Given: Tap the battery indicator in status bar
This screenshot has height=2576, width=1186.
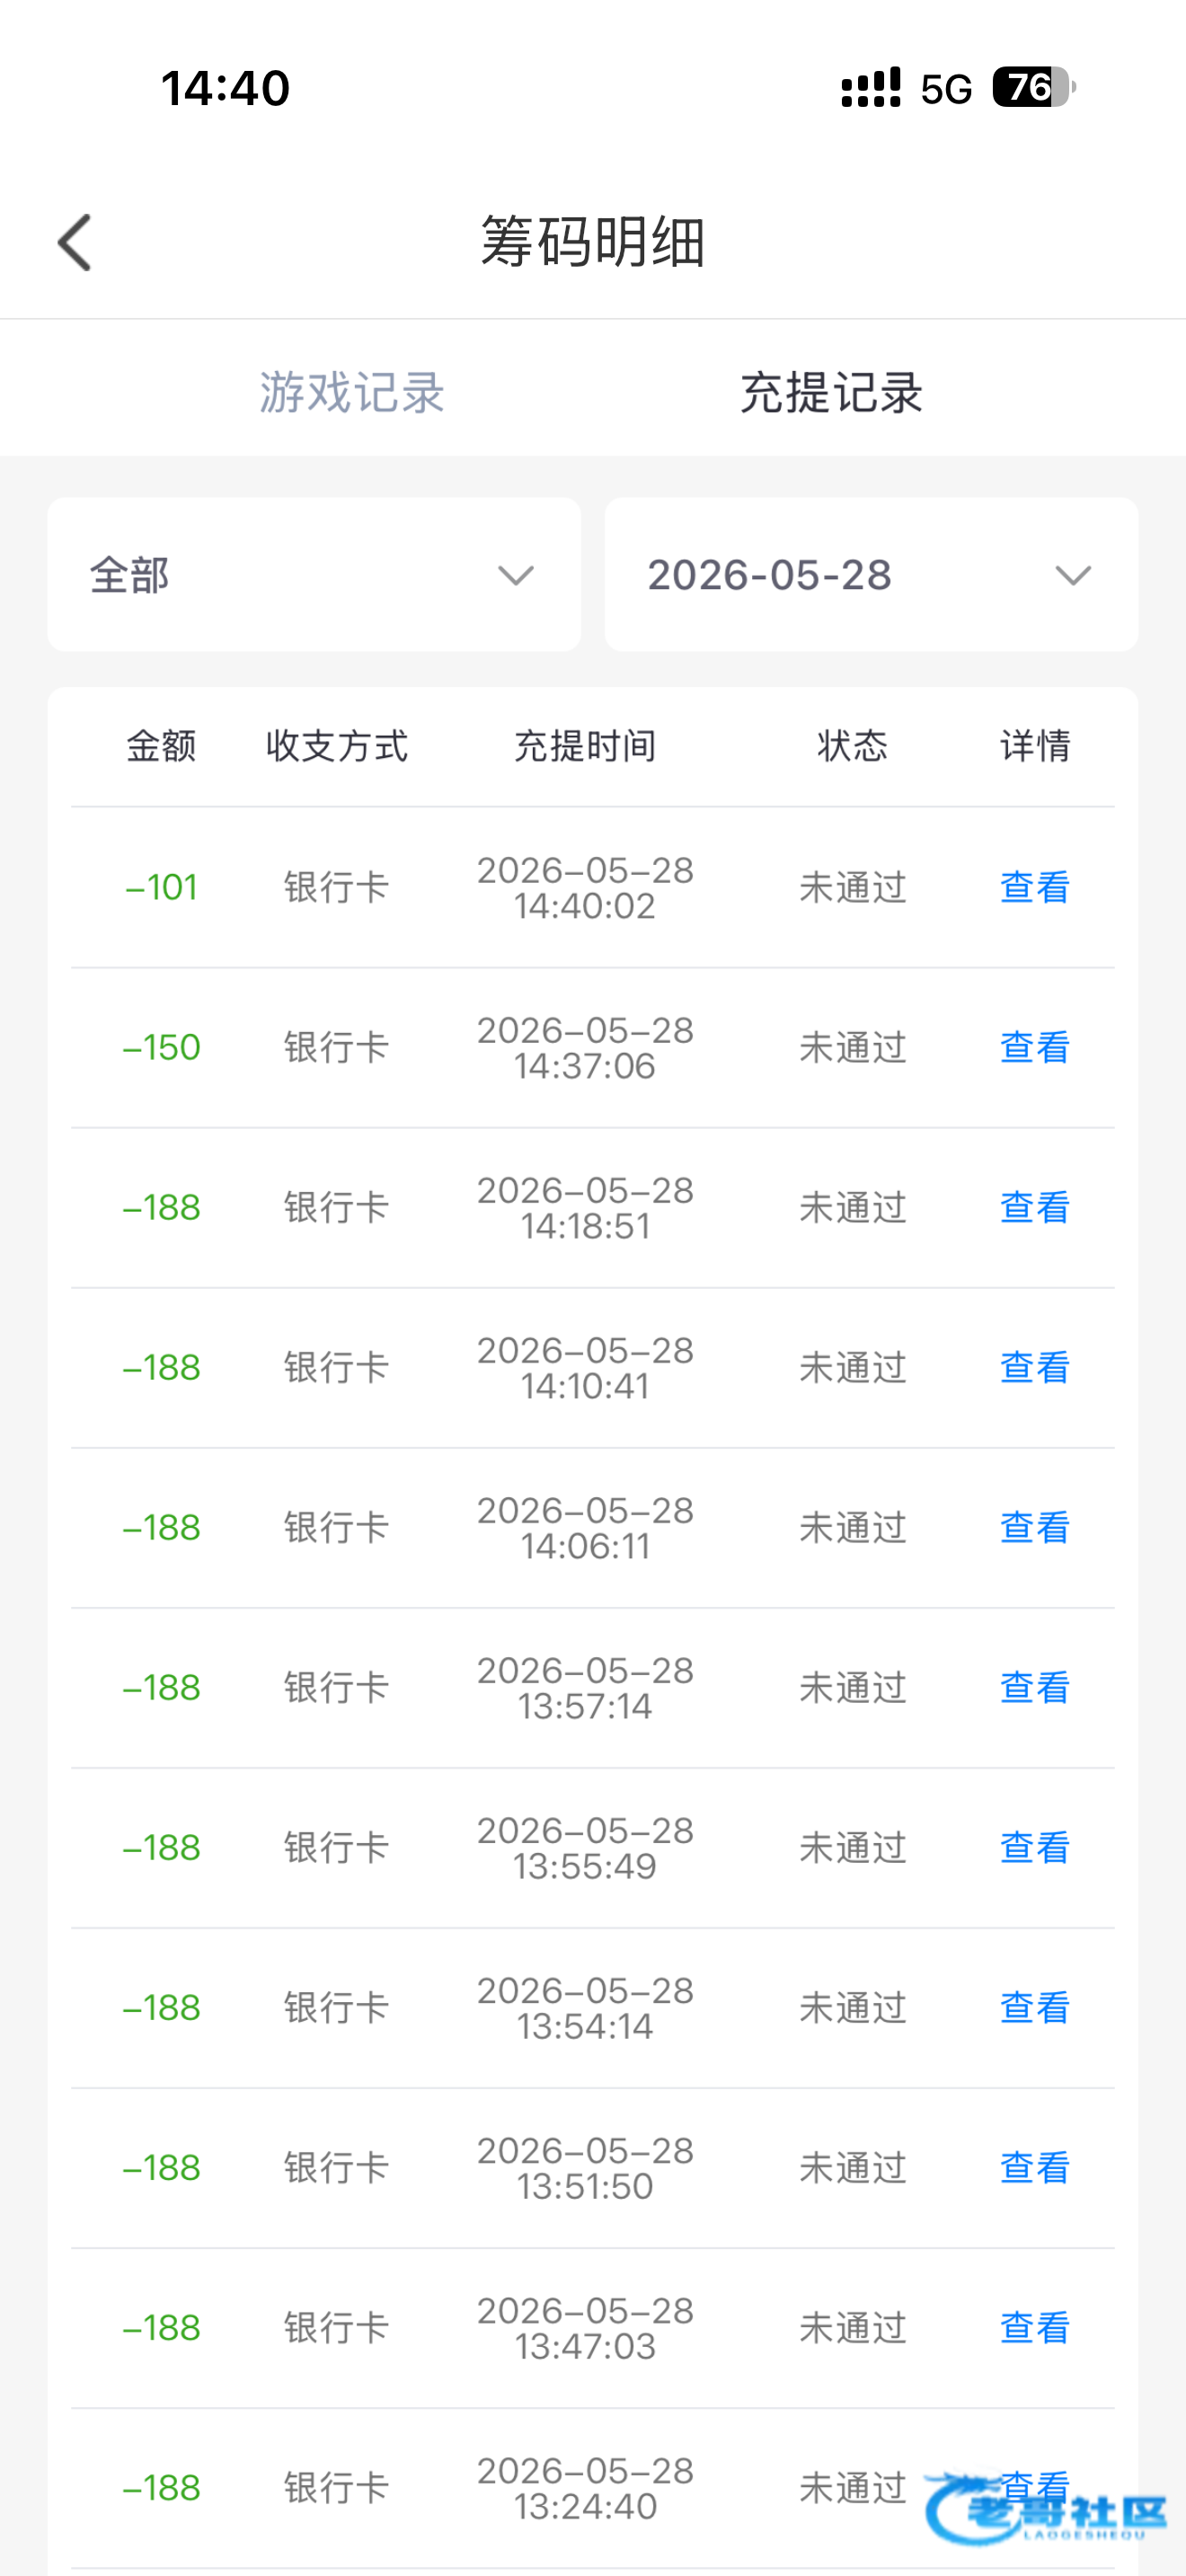Looking at the screenshot, I should pyautogui.click(x=1033, y=88).
